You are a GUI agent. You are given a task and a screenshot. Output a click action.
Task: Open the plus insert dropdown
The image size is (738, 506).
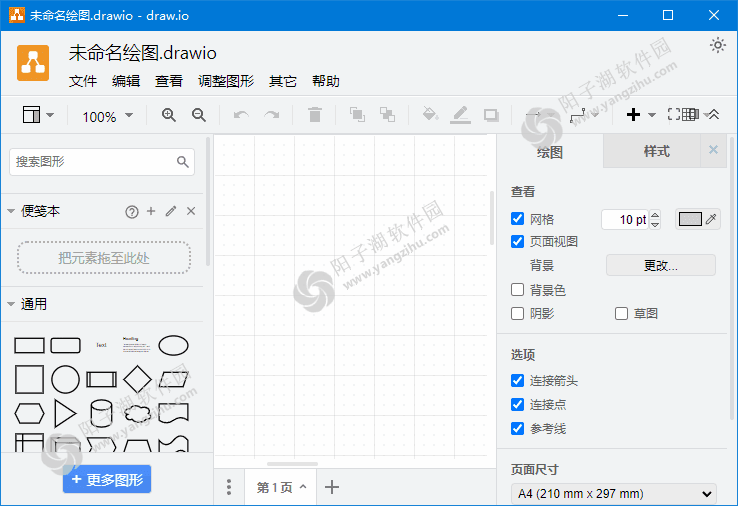[641, 114]
